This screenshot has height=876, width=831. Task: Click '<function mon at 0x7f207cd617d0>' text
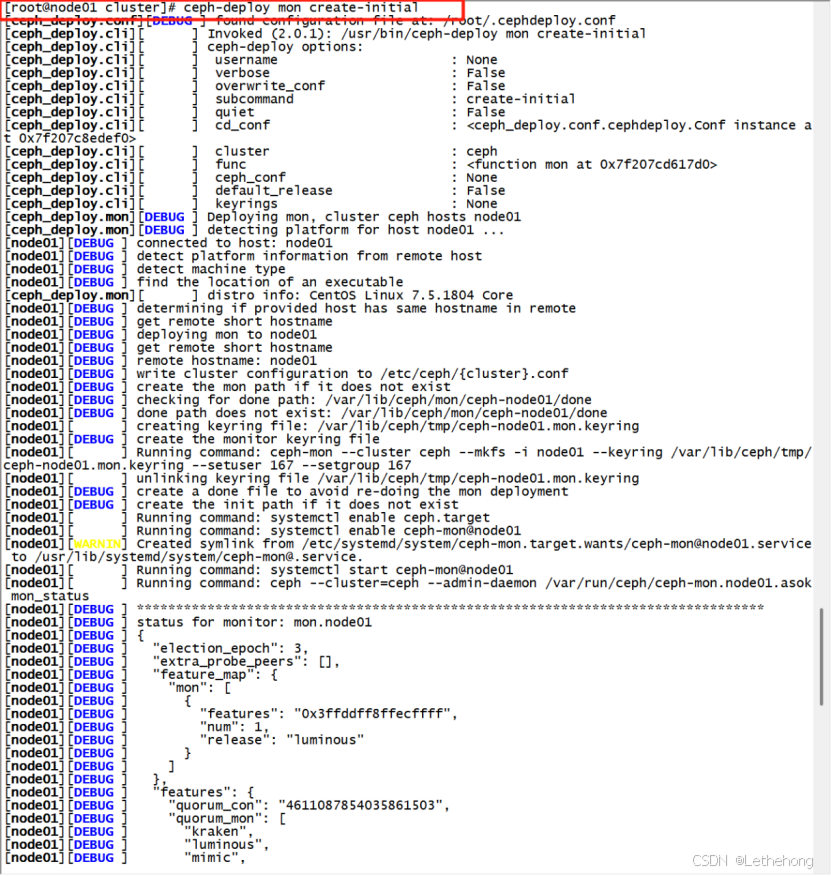point(592,164)
